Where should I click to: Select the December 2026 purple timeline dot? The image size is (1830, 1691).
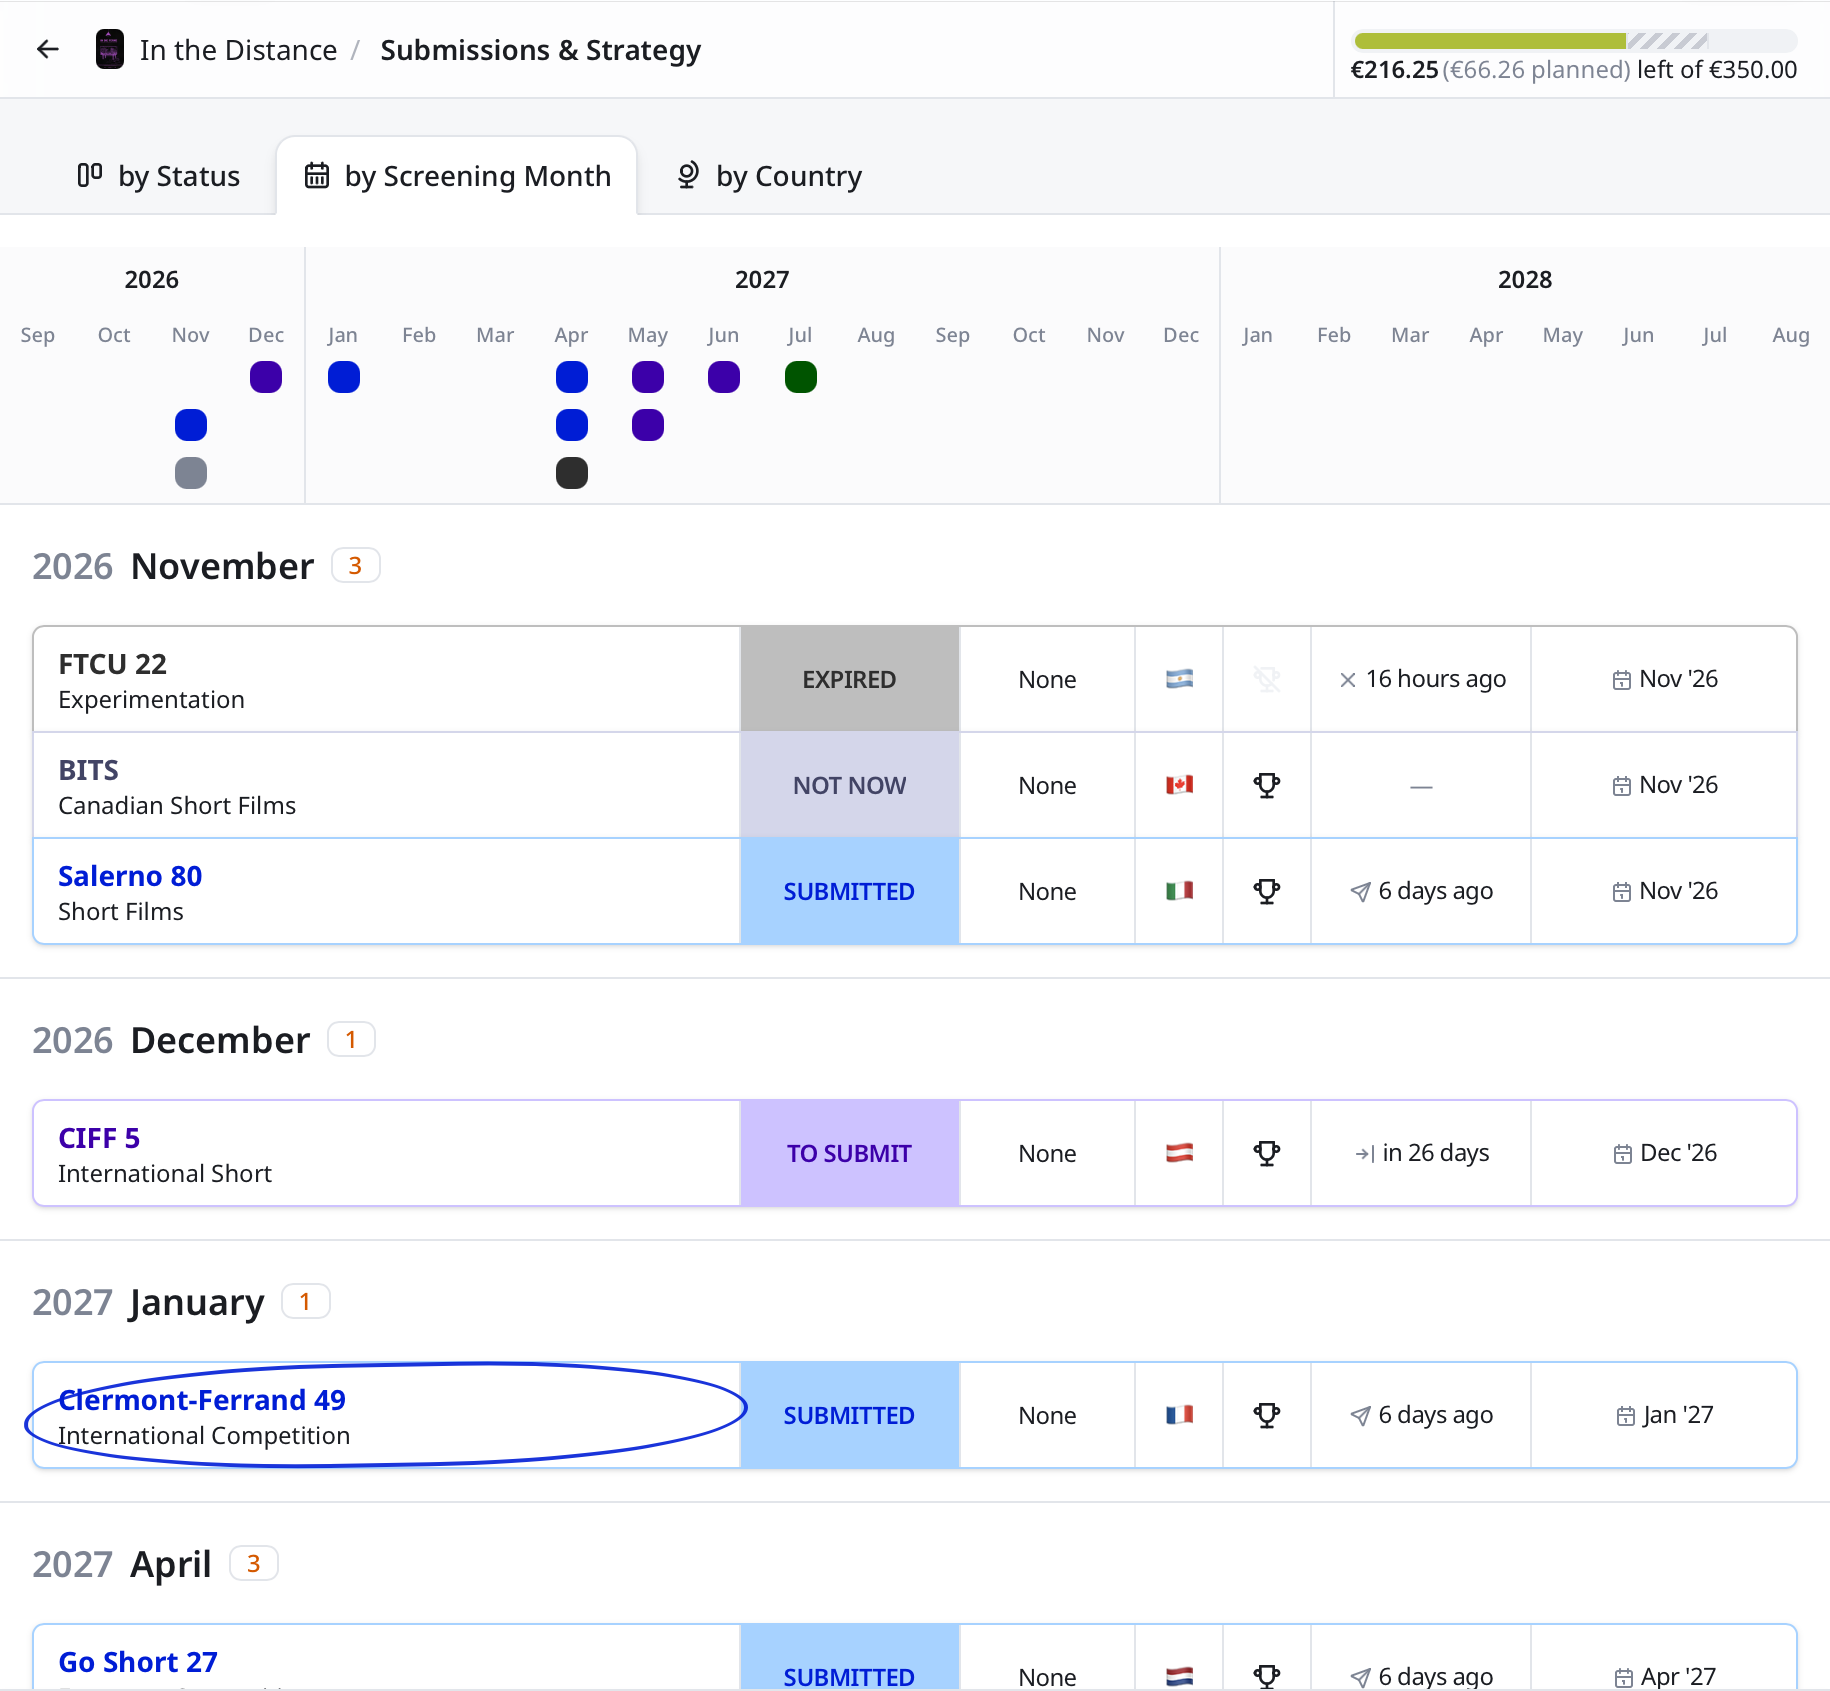click(x=266, y=377)
